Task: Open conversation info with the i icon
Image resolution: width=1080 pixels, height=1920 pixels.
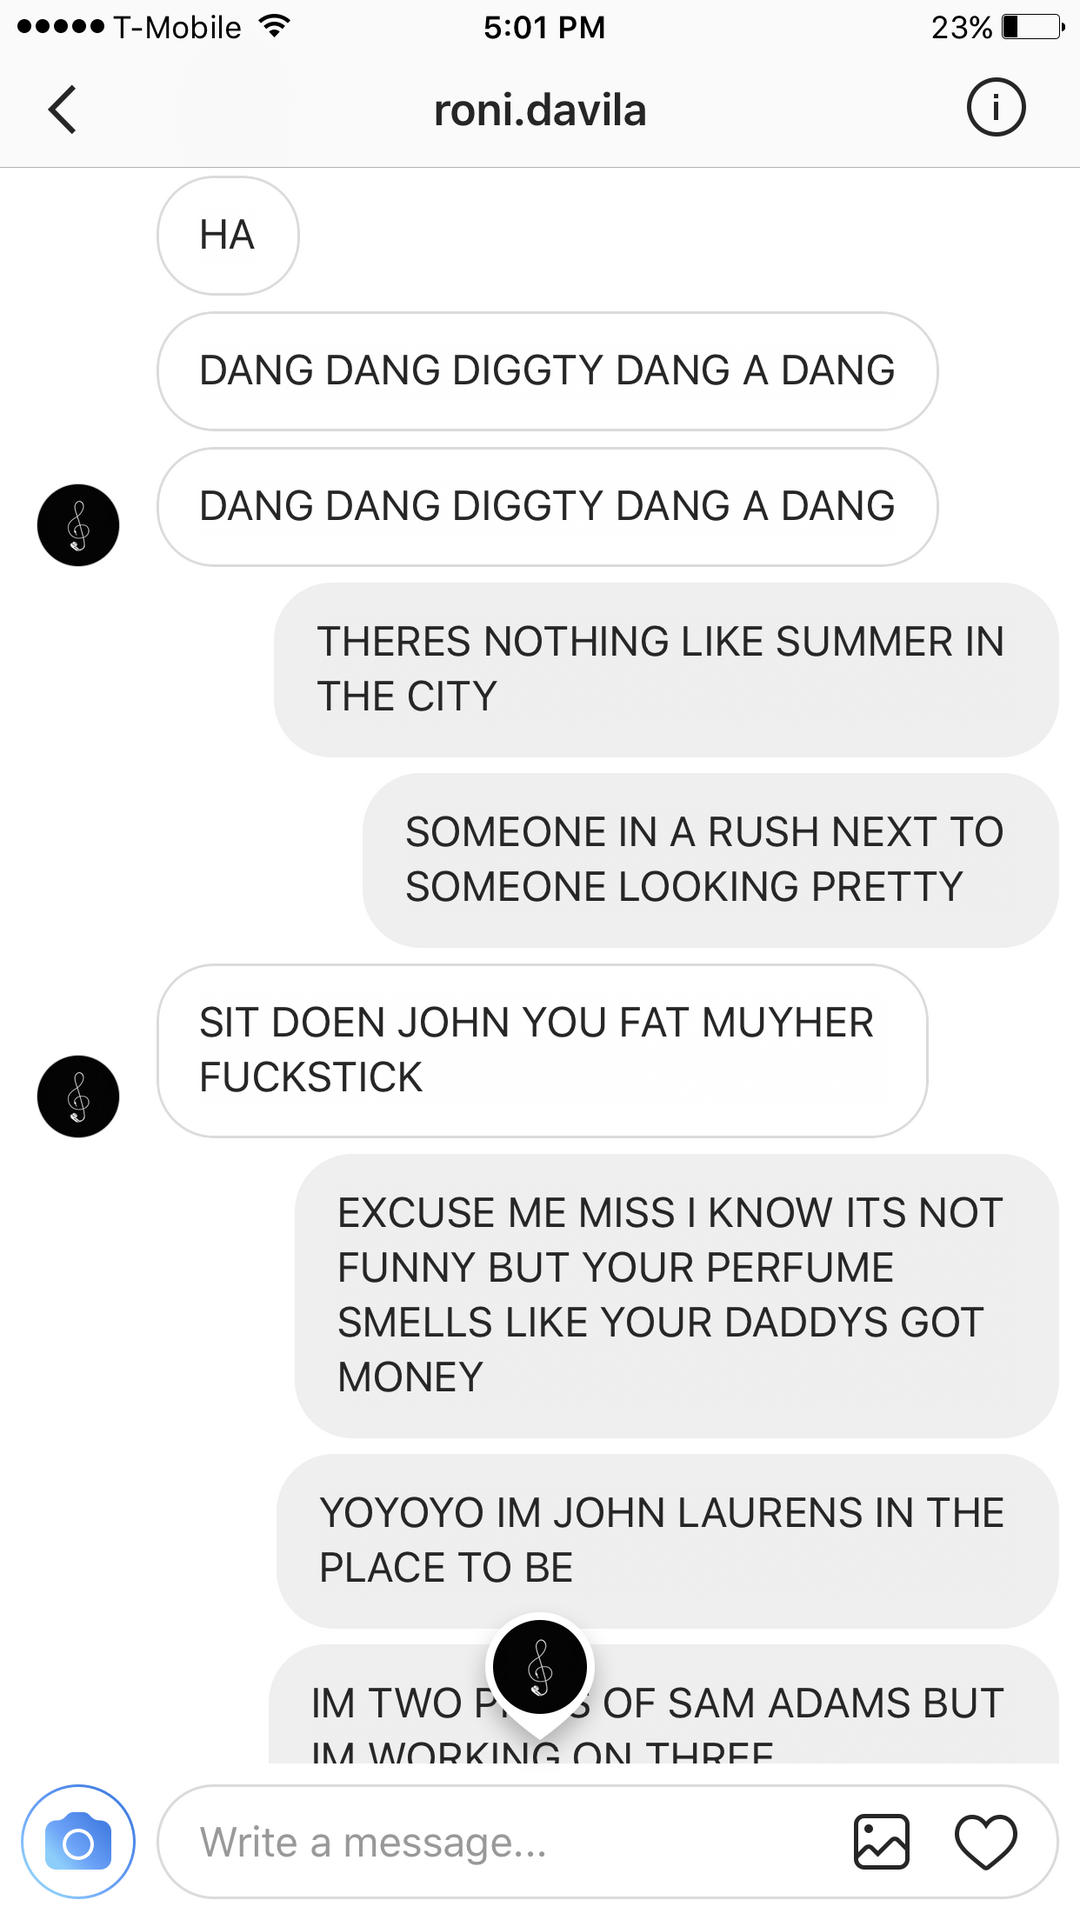Action: 996,107
